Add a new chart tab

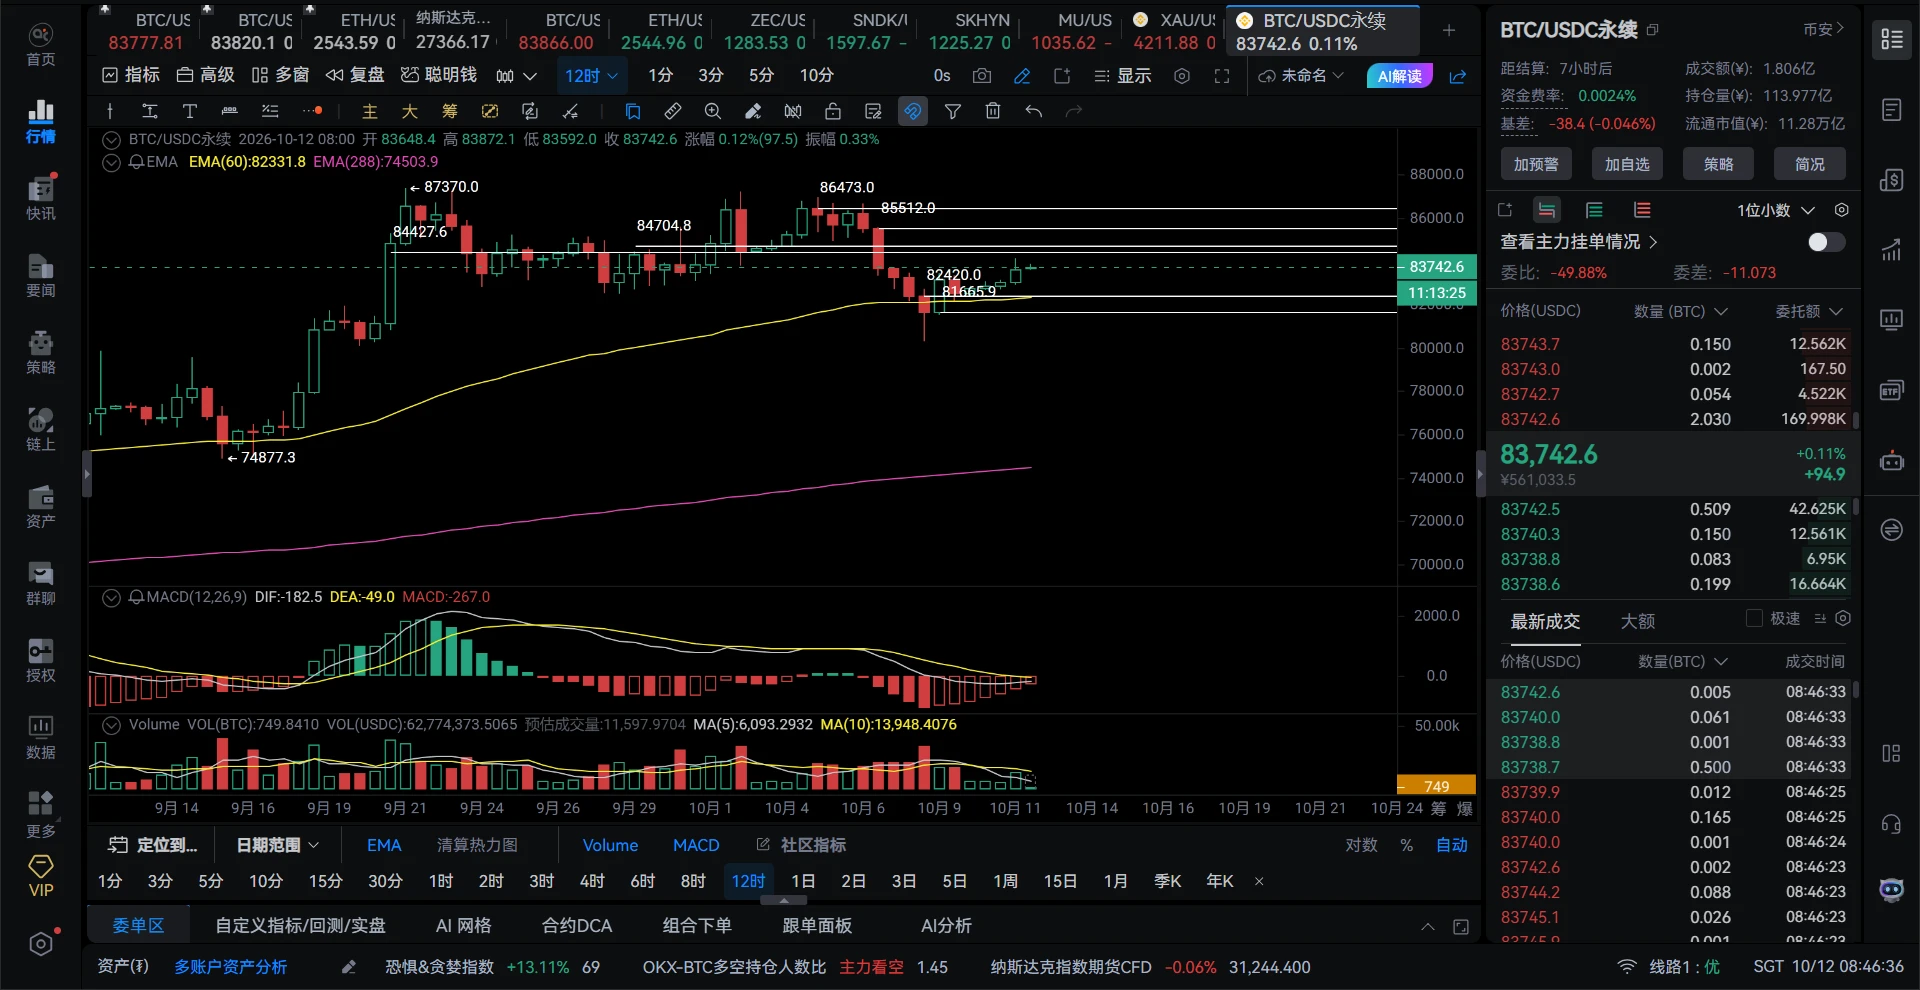[x=1449, y=31]
